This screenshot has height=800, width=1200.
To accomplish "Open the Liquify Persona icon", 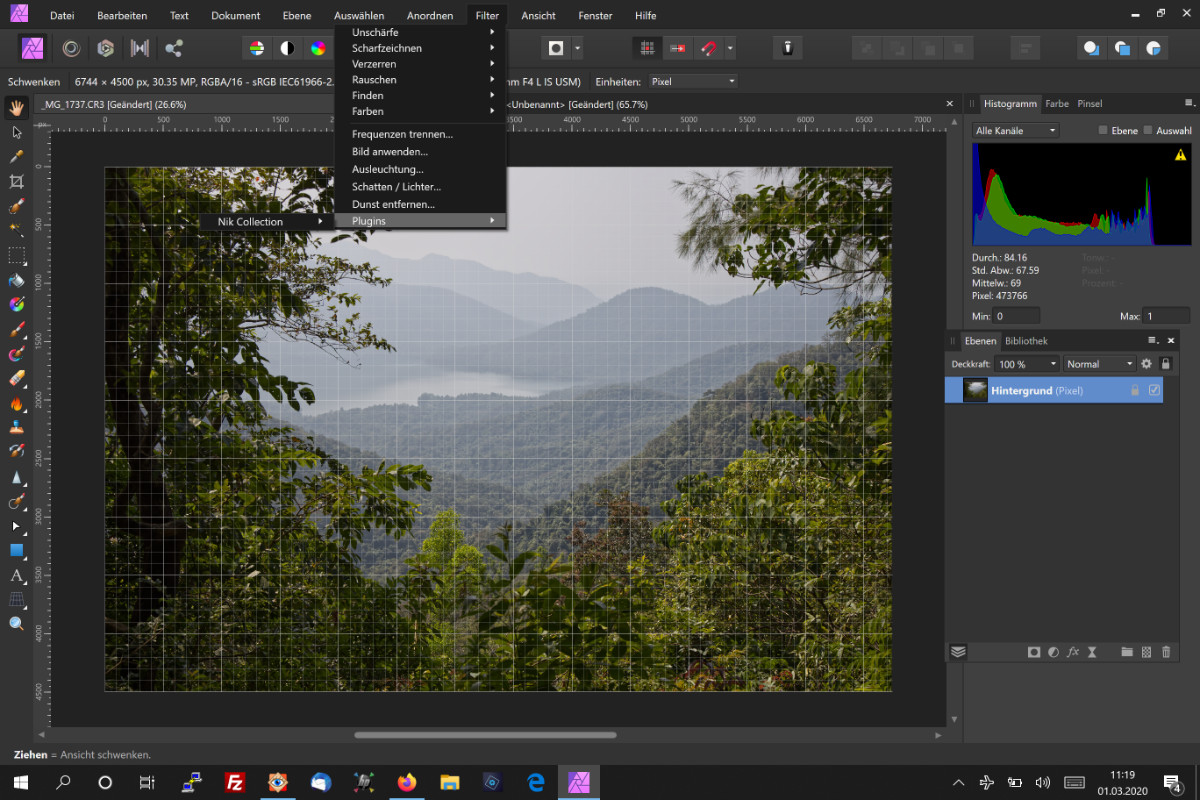I will (71, 48).
